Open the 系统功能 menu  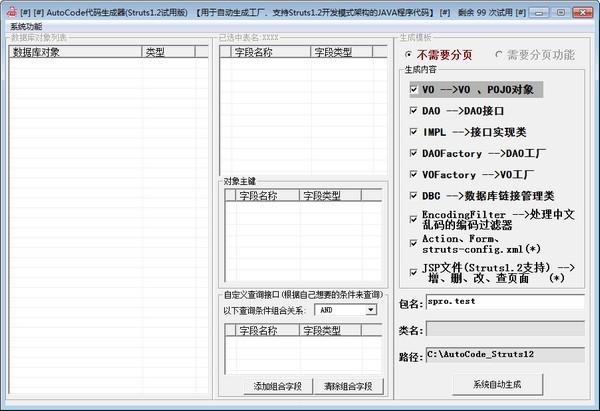tap(26, 26)
